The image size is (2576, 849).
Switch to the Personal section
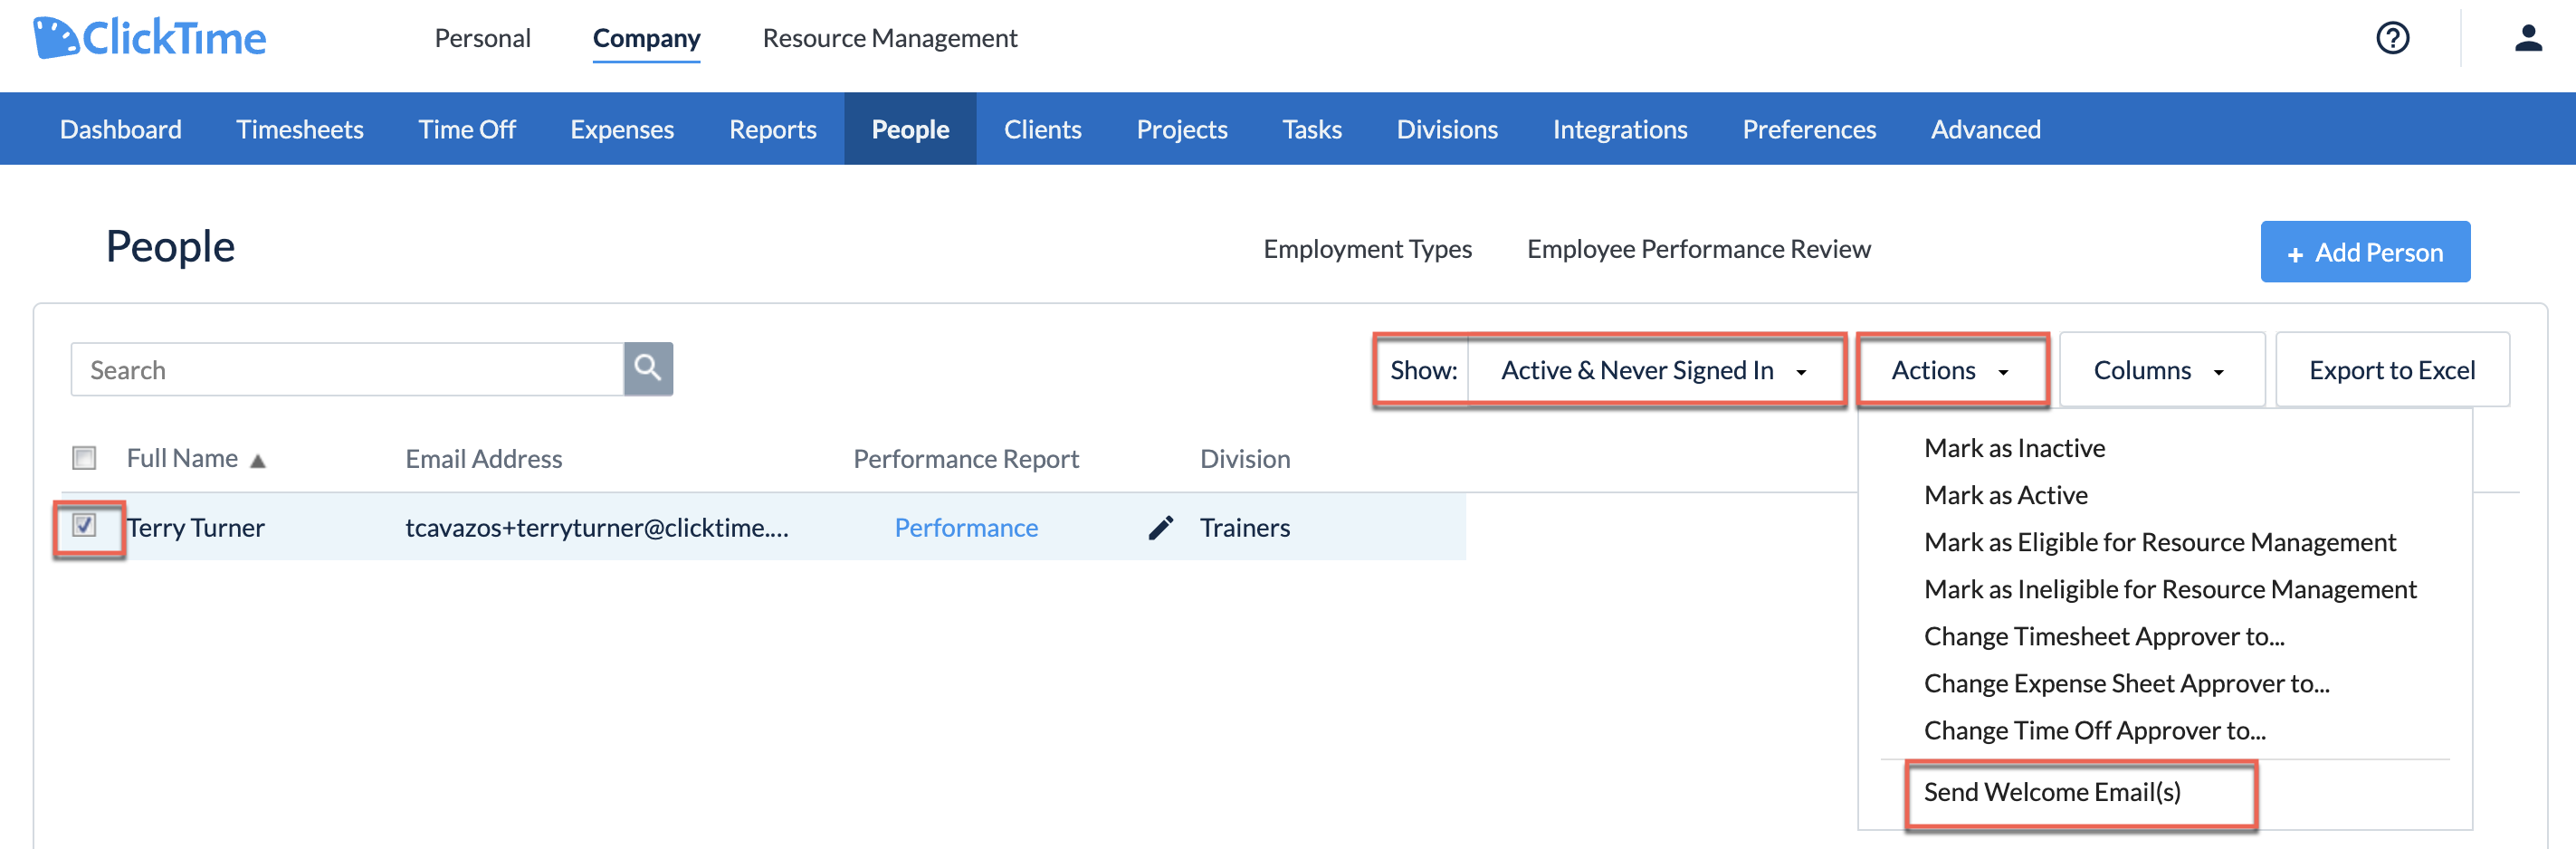483,38
